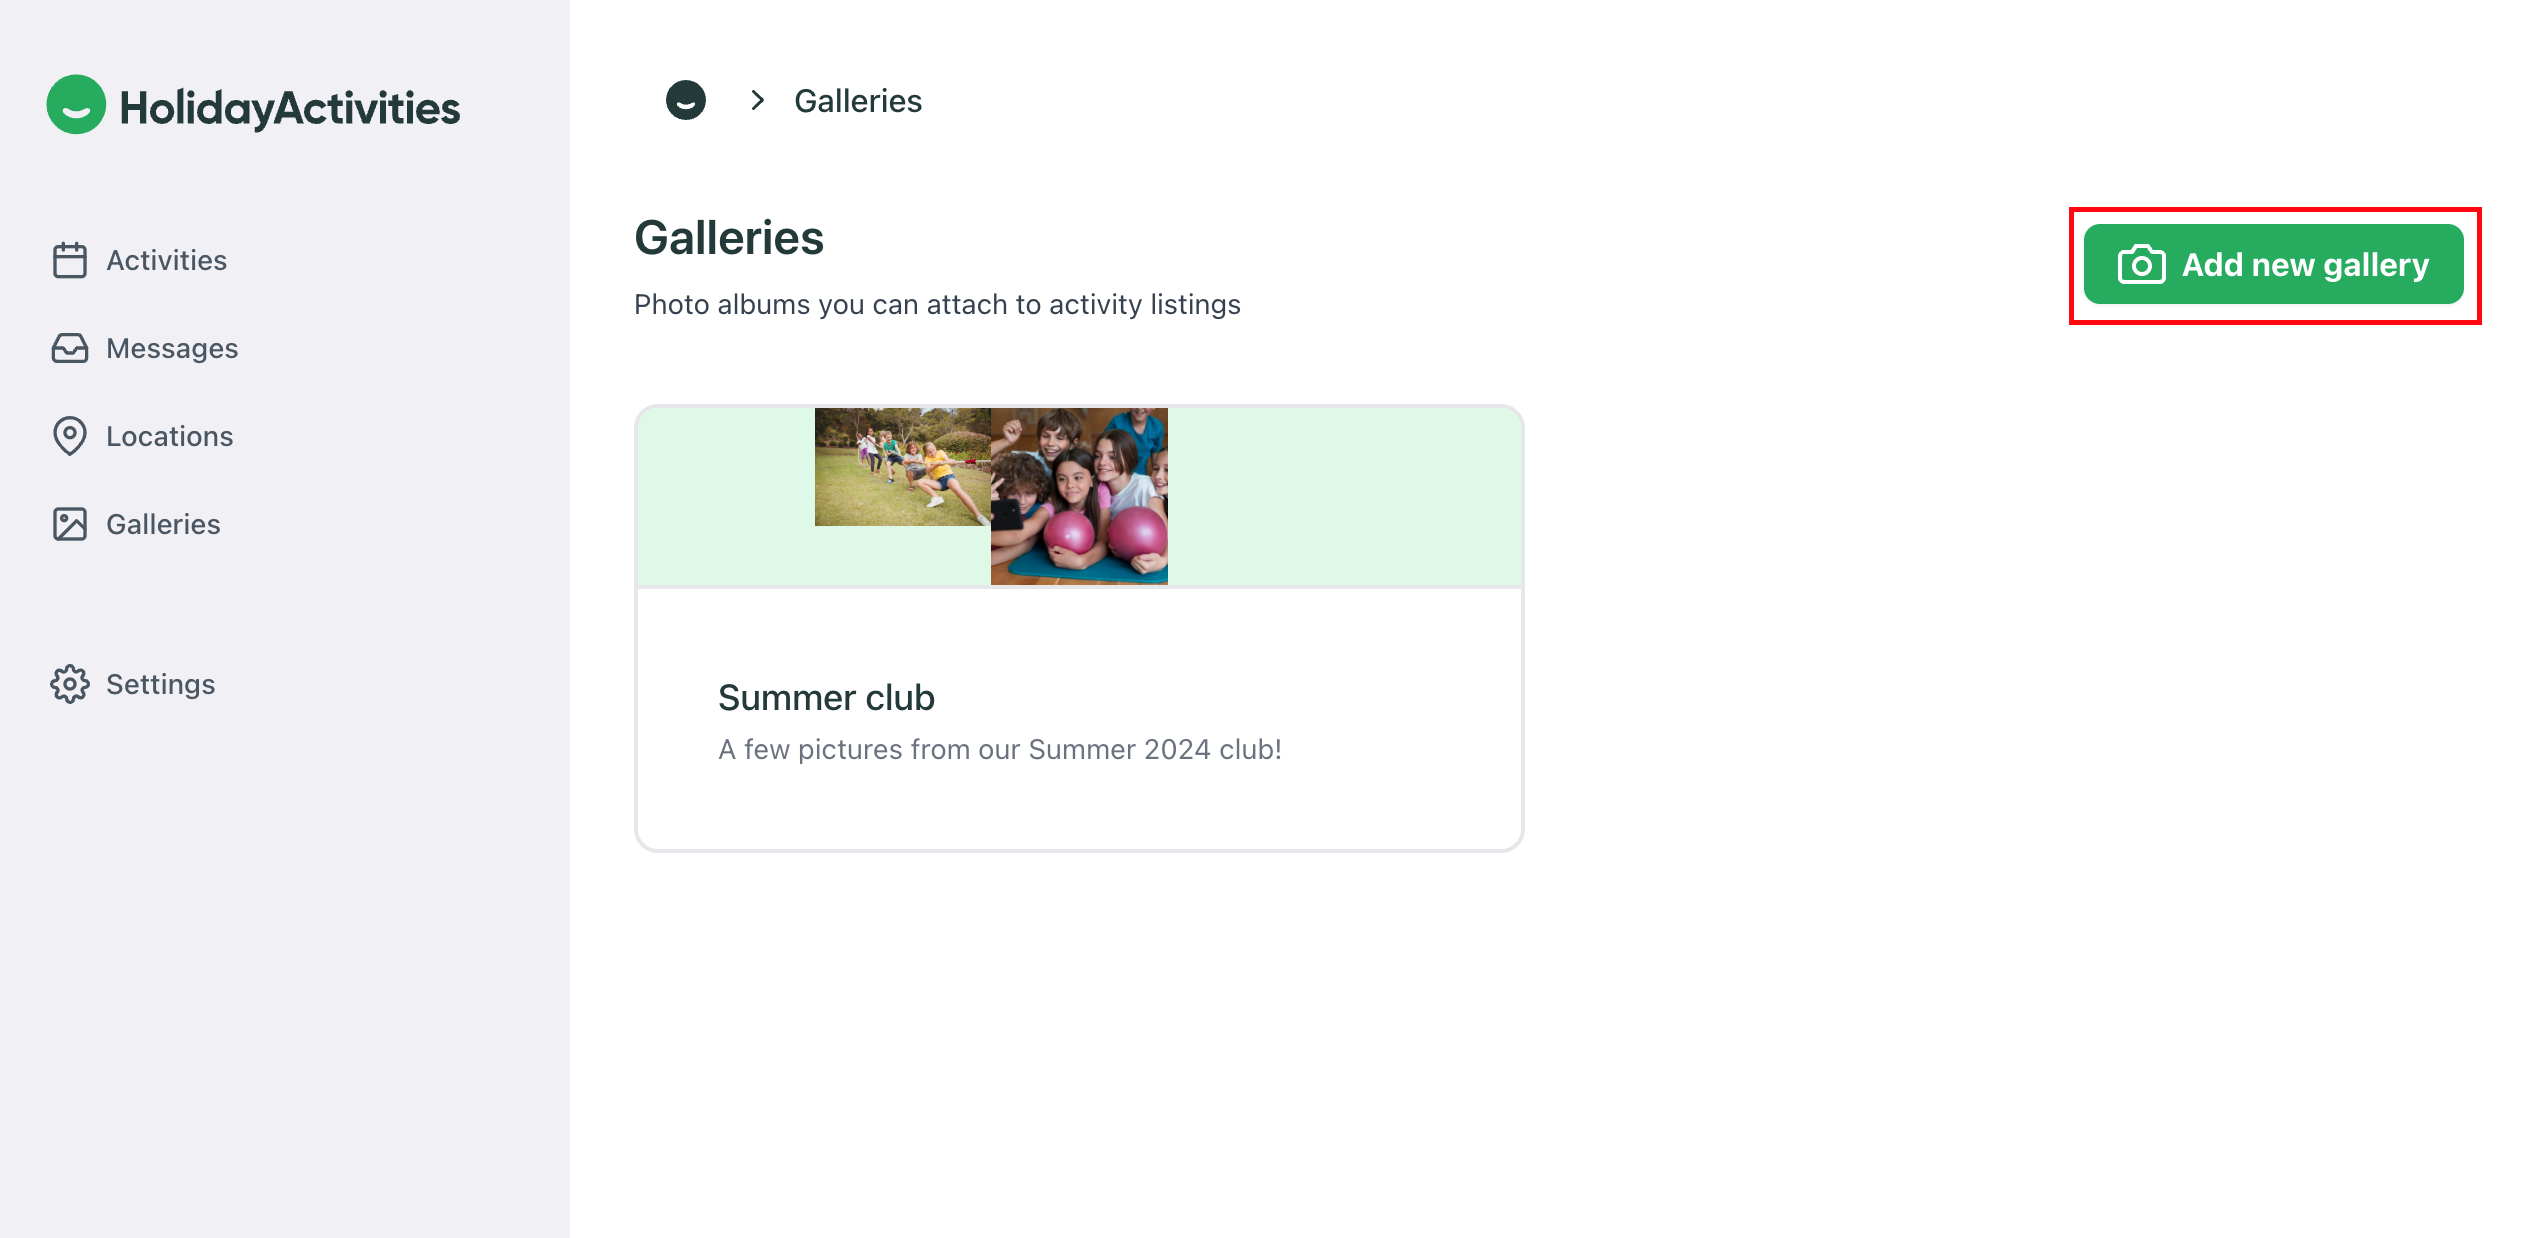Click the green HolidayActivities logo icon
Image resolution: width=2522 pixels, height=1238 pixels.
pos(76,105)
